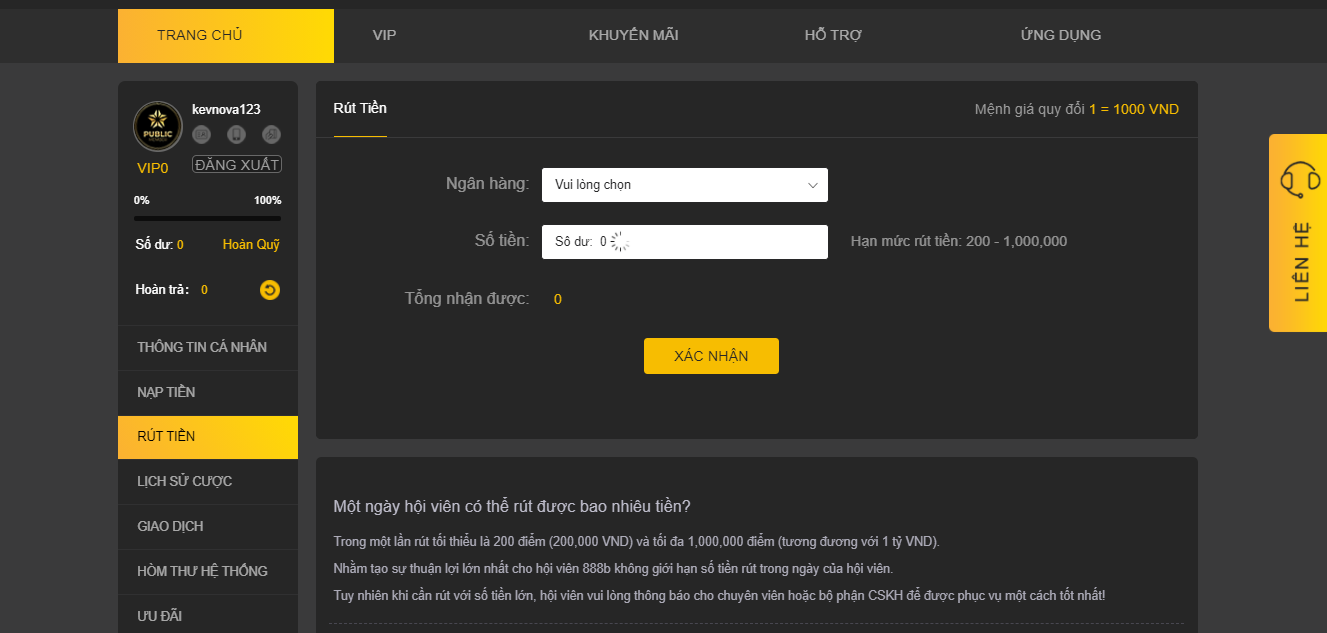Open the LIÊN HỆ headset support widget
Screen dimensions: 1327x633
pyautogui.click(x=1298, y=232)
